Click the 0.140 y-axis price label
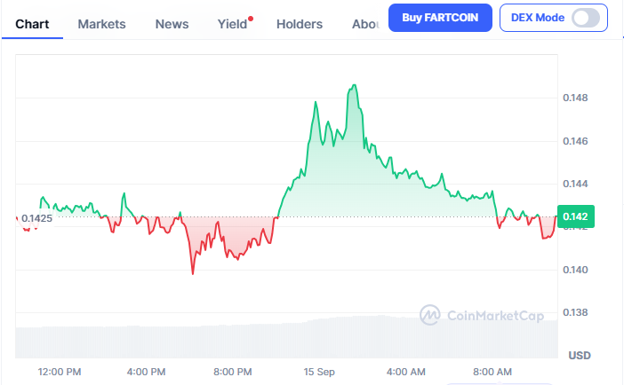This screenshot has width=624, height=385. [x=575, y=270]
